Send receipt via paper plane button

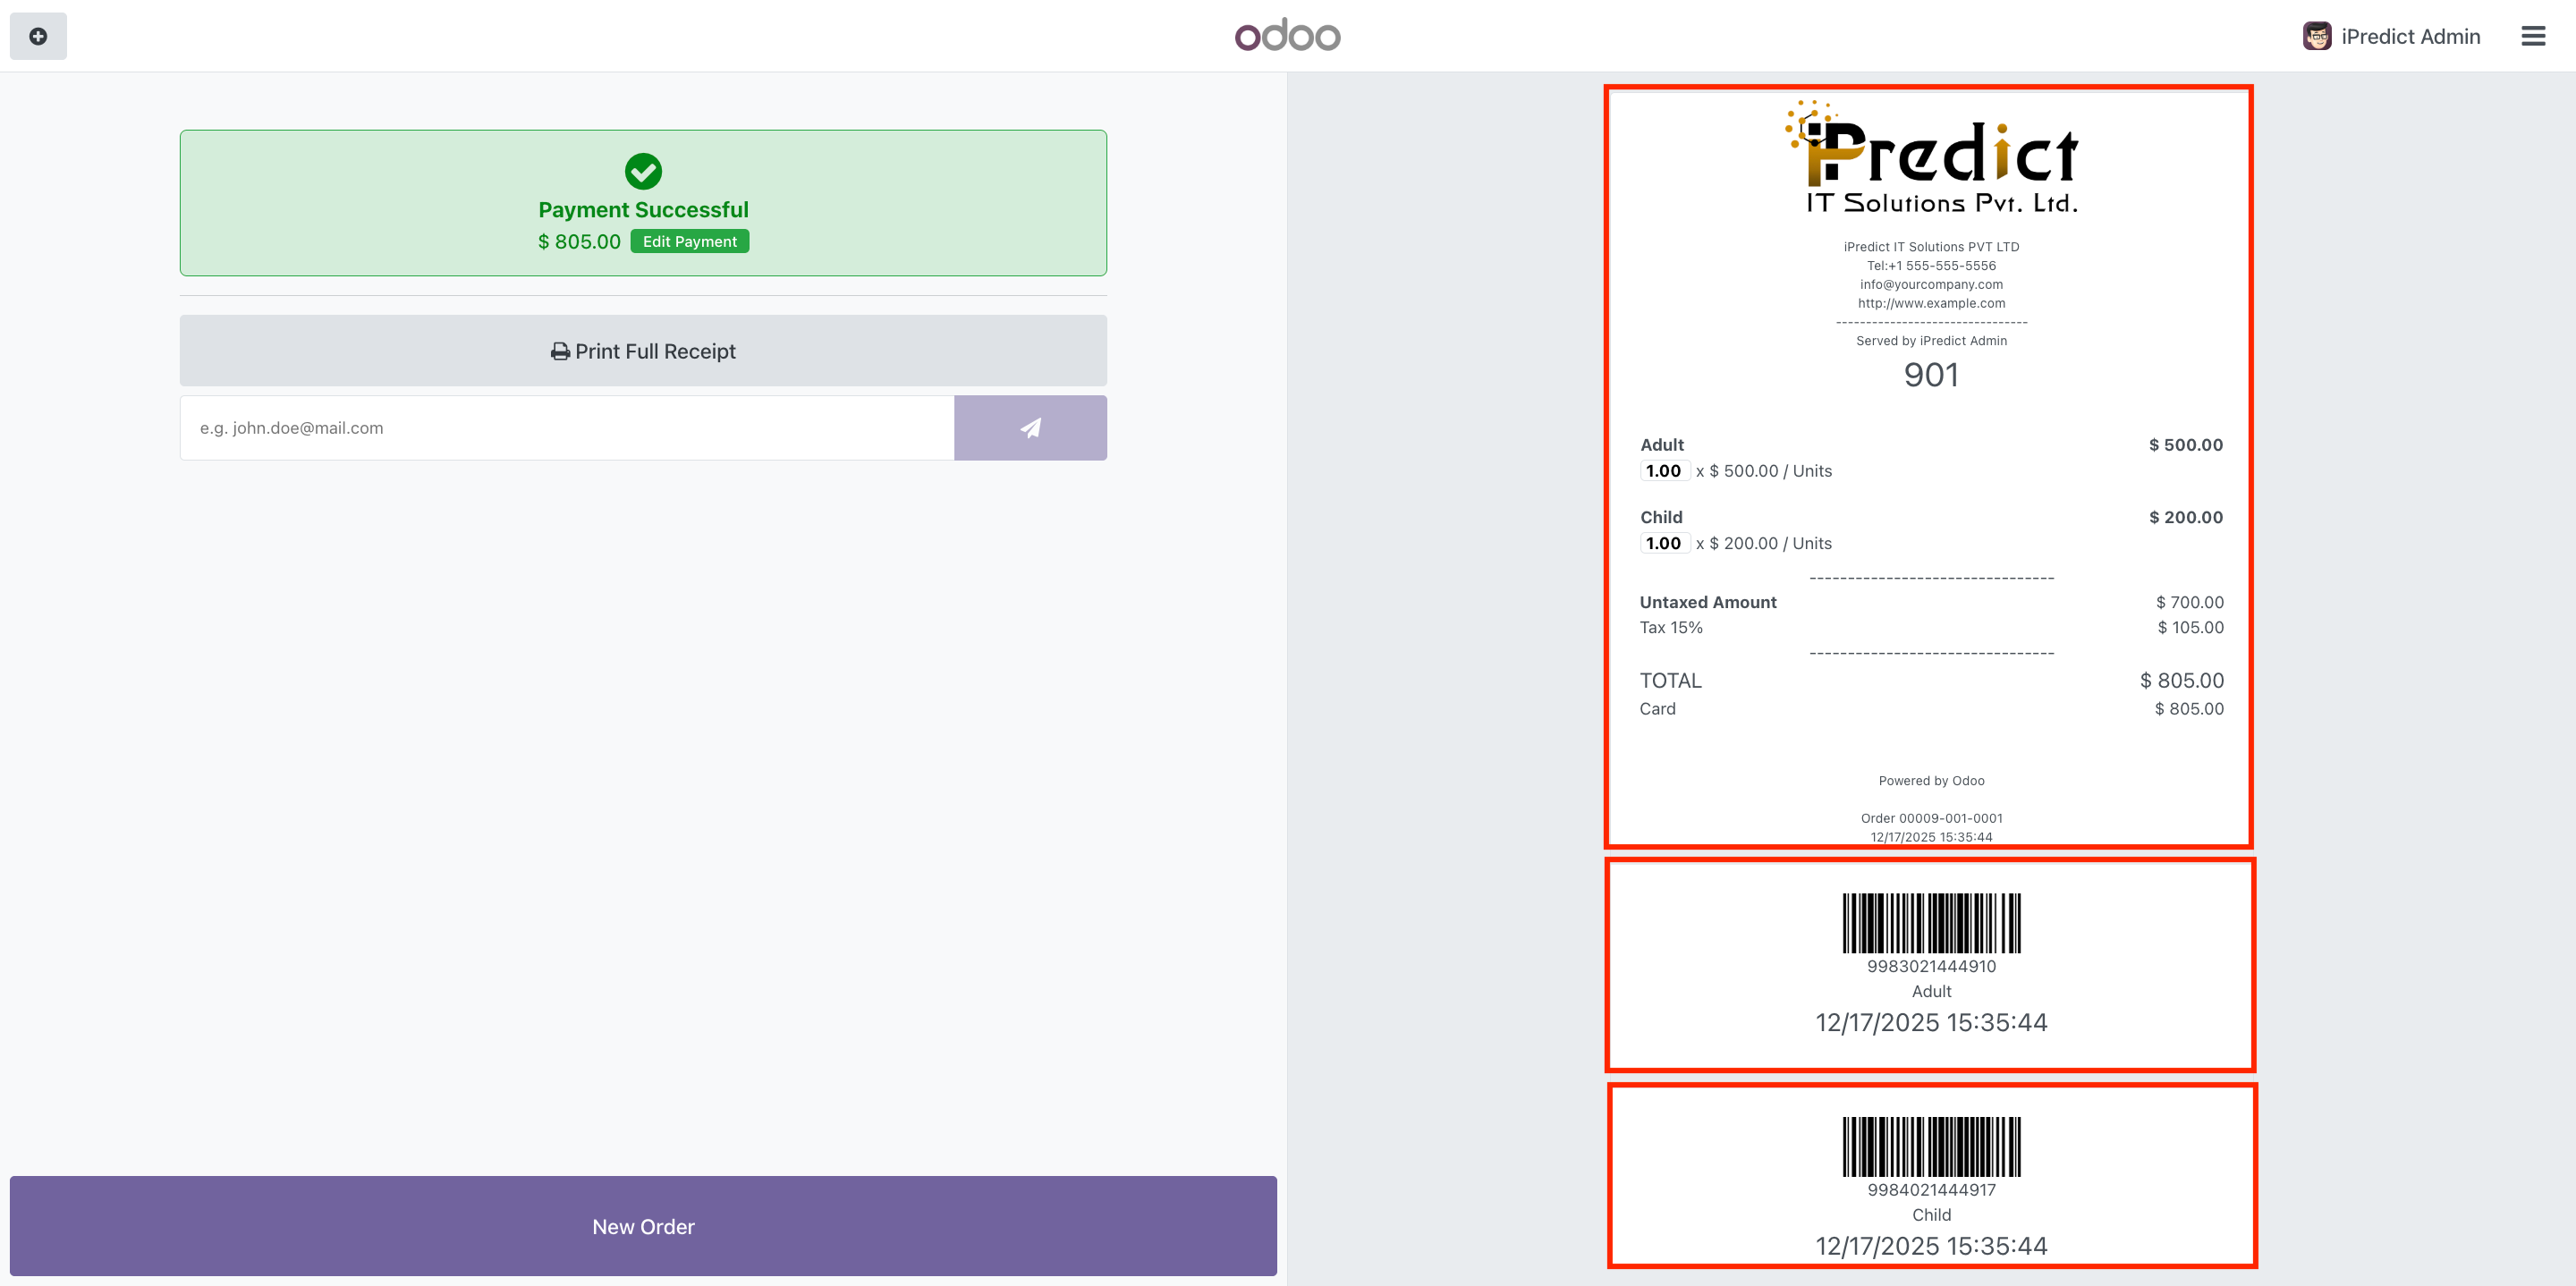pyautogui.click(x=1029, y=428)
